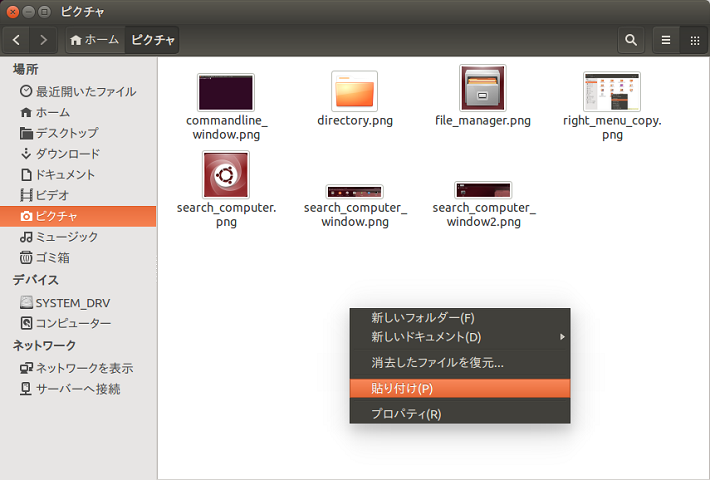Screen dimensions: 710x480
Task: Open ミュージック in the sidebar
Action: click(78, 237)
